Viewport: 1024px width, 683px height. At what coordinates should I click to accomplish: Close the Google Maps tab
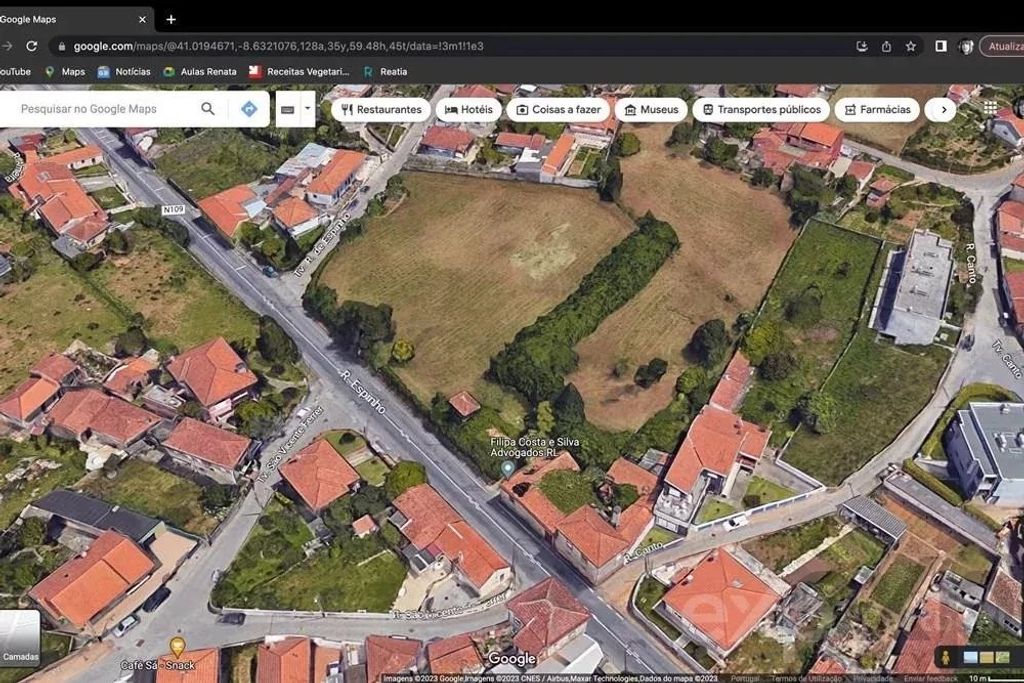[142, 20]
